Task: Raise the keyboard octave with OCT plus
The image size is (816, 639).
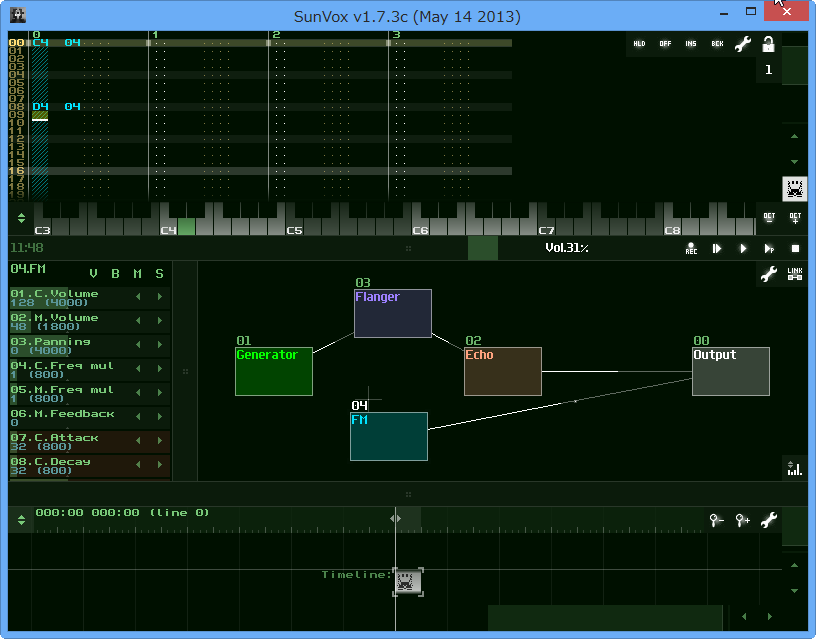Action: coord(795,218)
